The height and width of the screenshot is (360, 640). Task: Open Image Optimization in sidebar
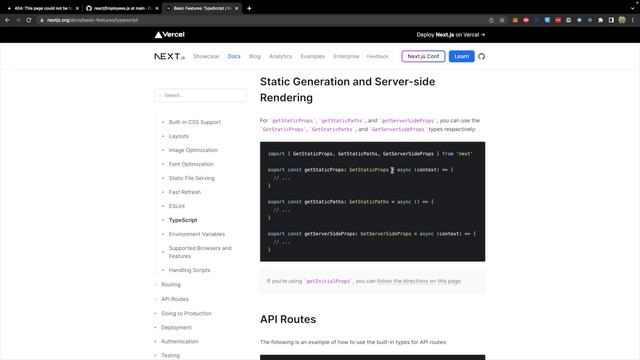pyautogui.click(x=193, y=150)
